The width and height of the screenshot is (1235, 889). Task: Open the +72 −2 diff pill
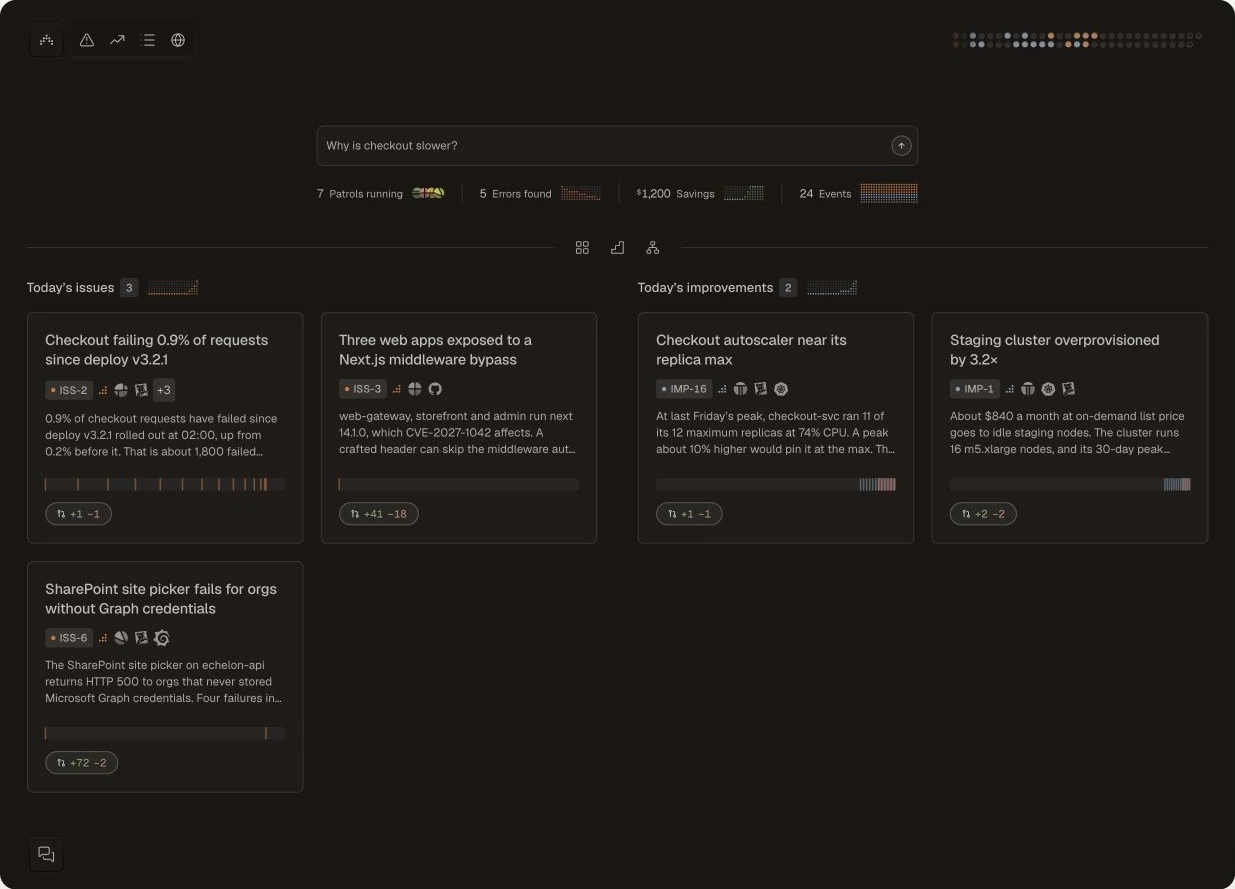[x=82, y=763]
